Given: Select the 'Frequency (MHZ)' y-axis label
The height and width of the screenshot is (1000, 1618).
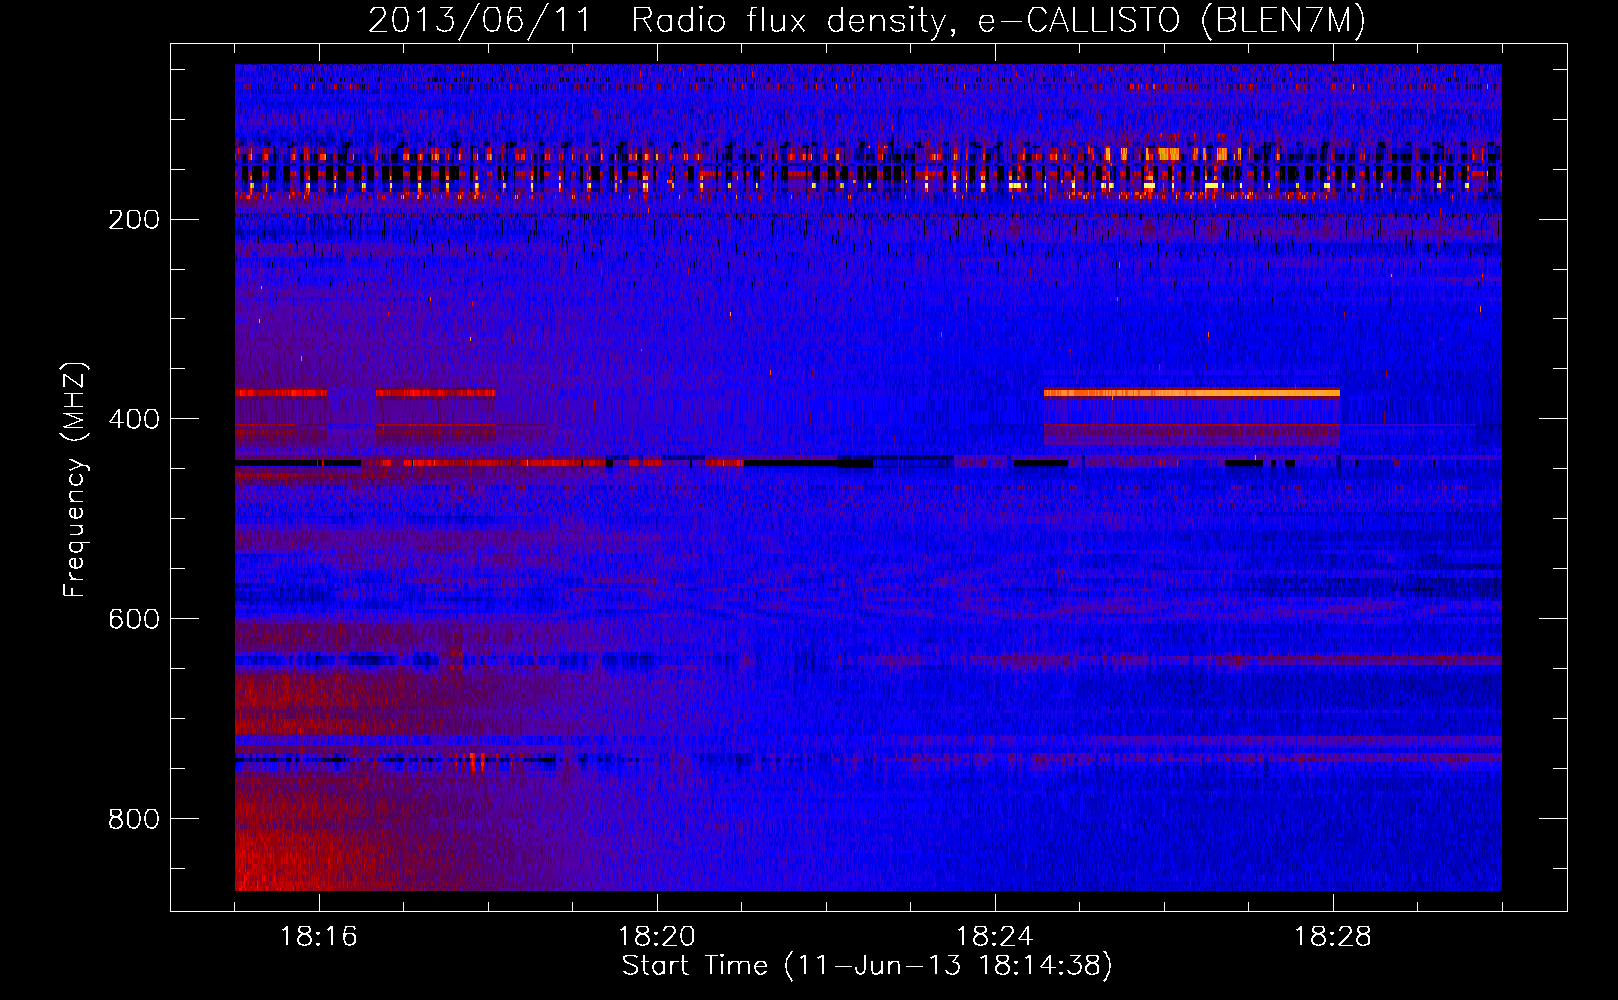Looking at the screenshot, I should point(75,480).
